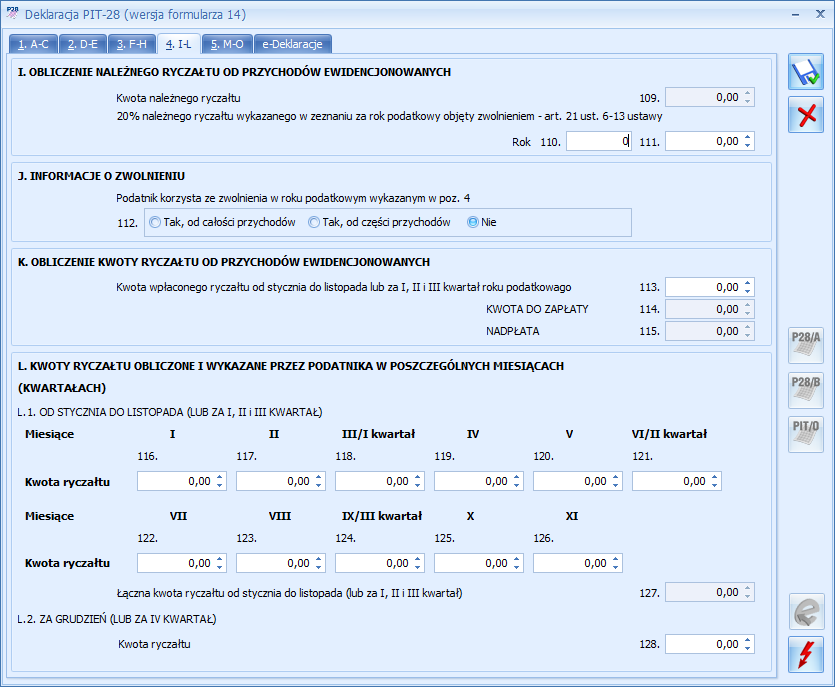Click month II field 117
This screenshot has width=835, height=687.
pyautogui.click(x=281, y=481)
